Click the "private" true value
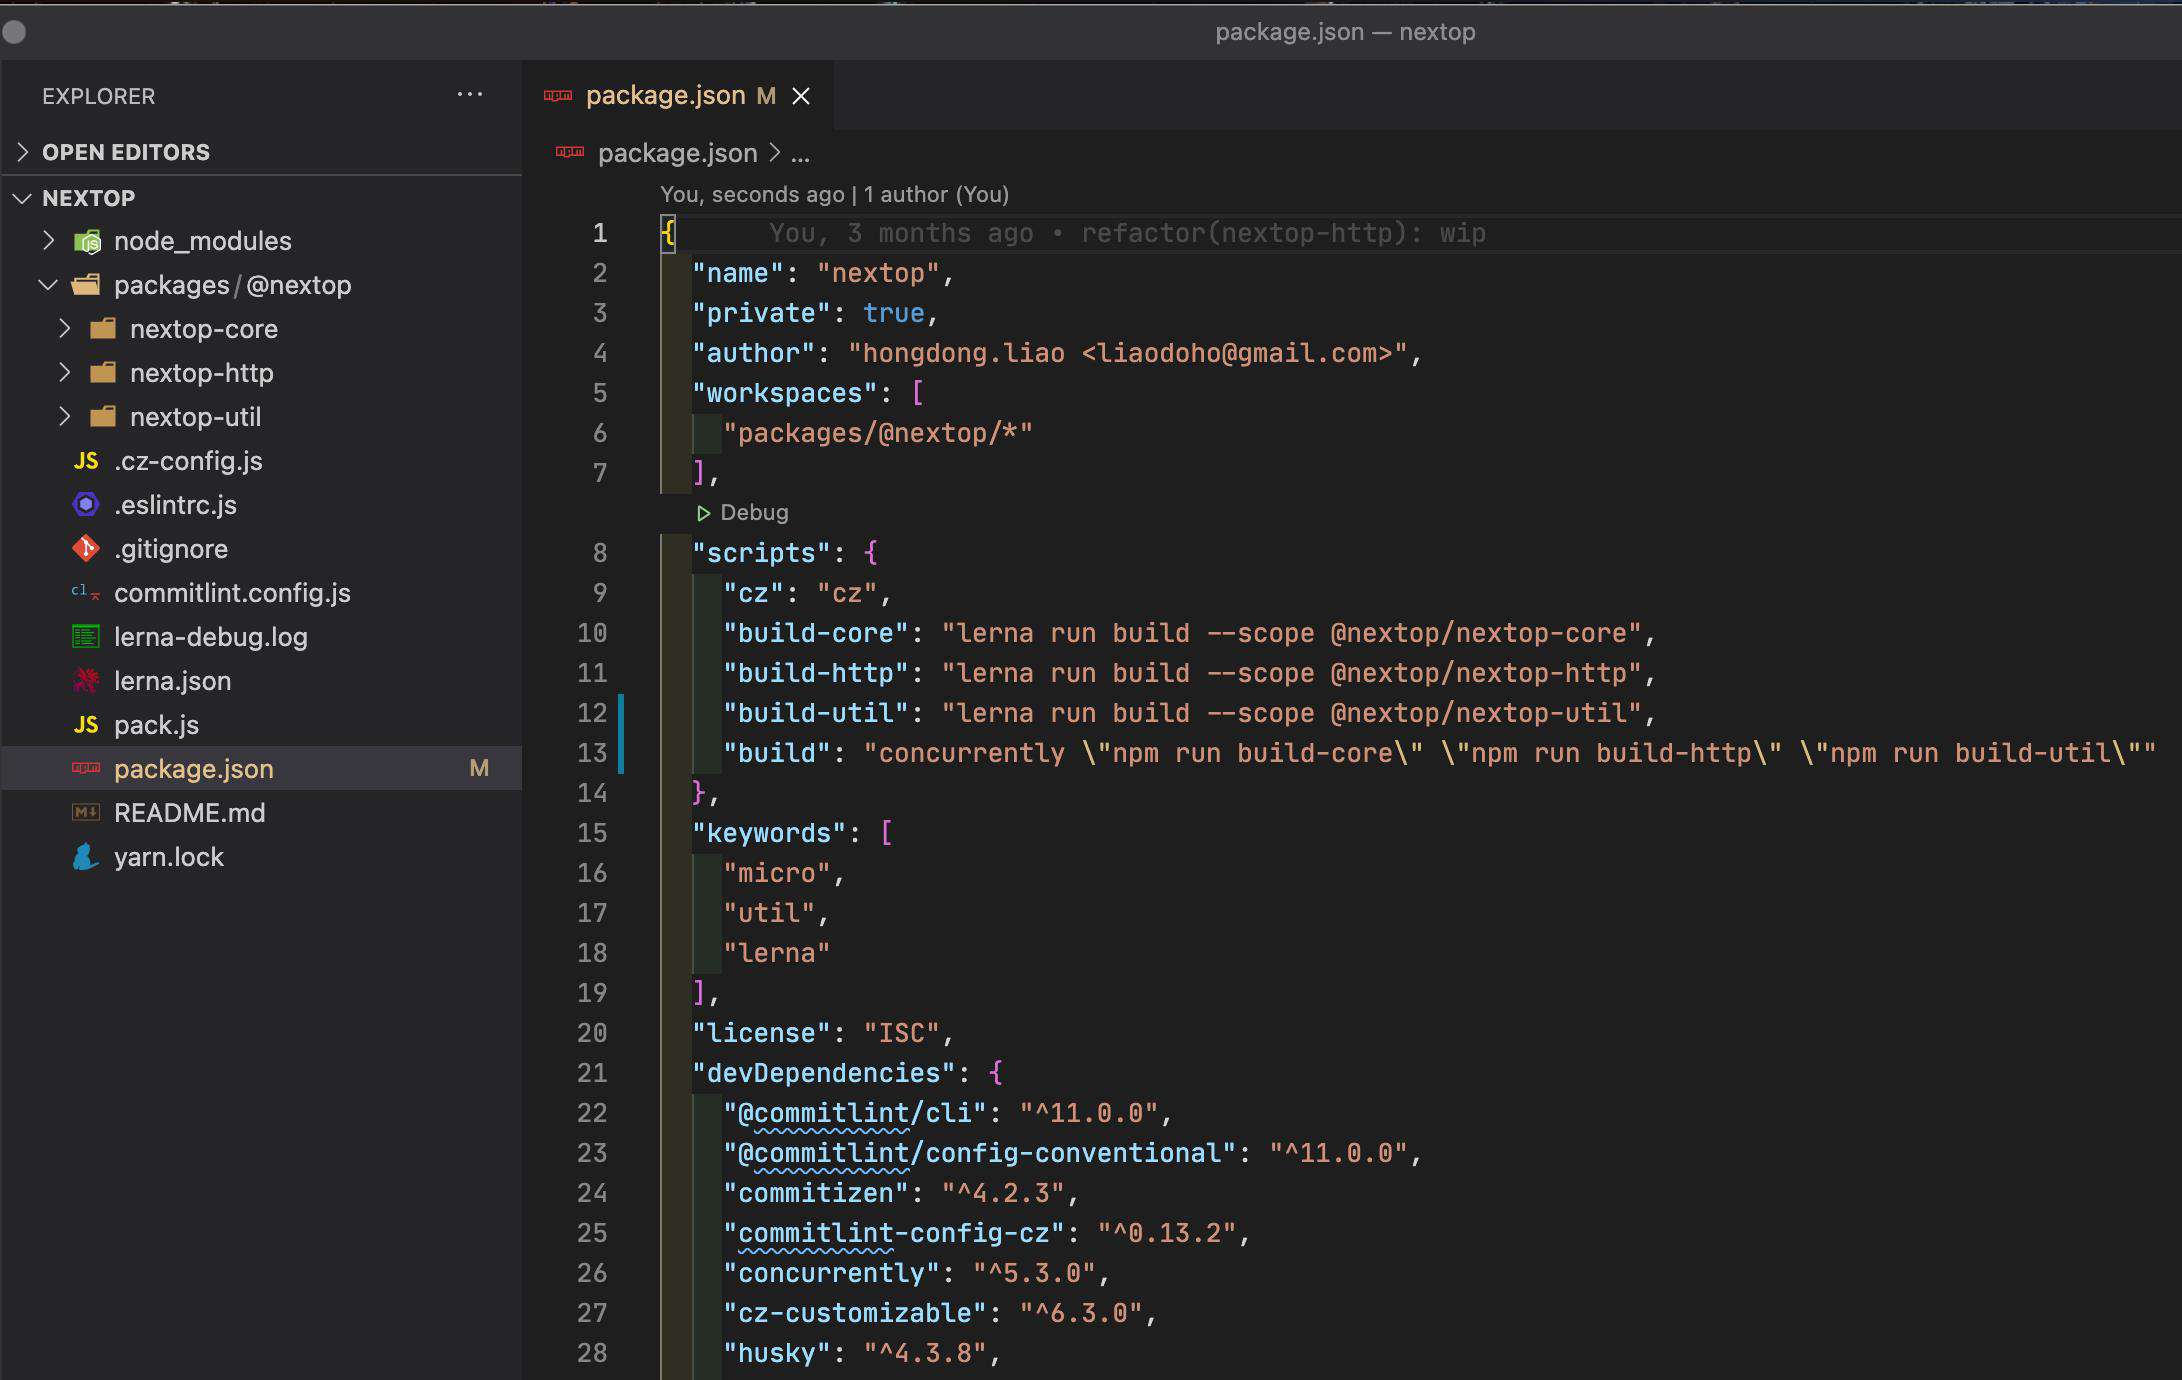Viewport: 2182px width, 1380px height. point(894,313)
